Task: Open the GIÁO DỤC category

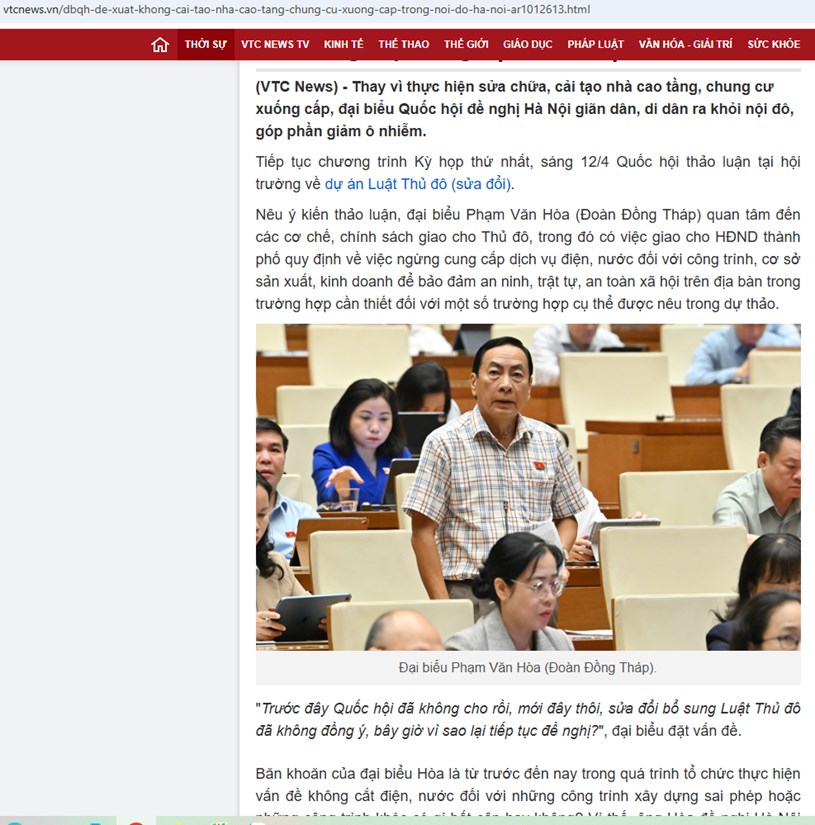Action: (x=528, y=45)
